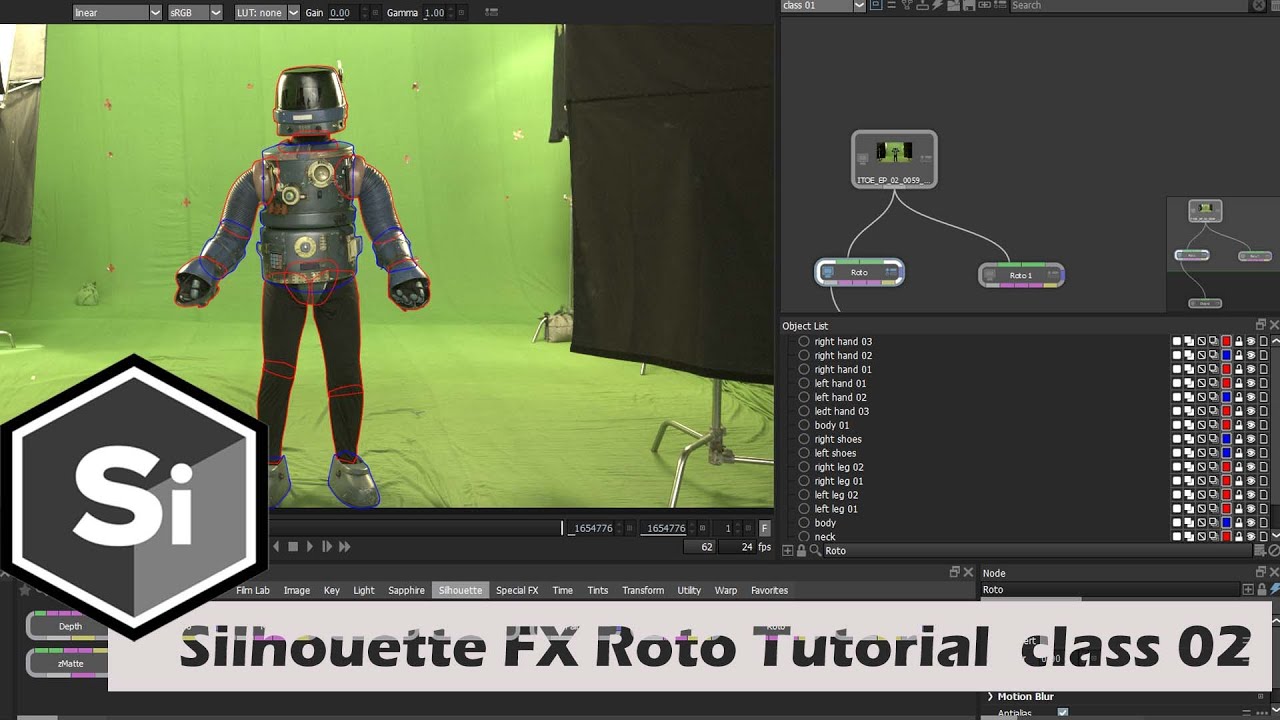
Task: Click the Gain value field
Action: tap(341, 13)
